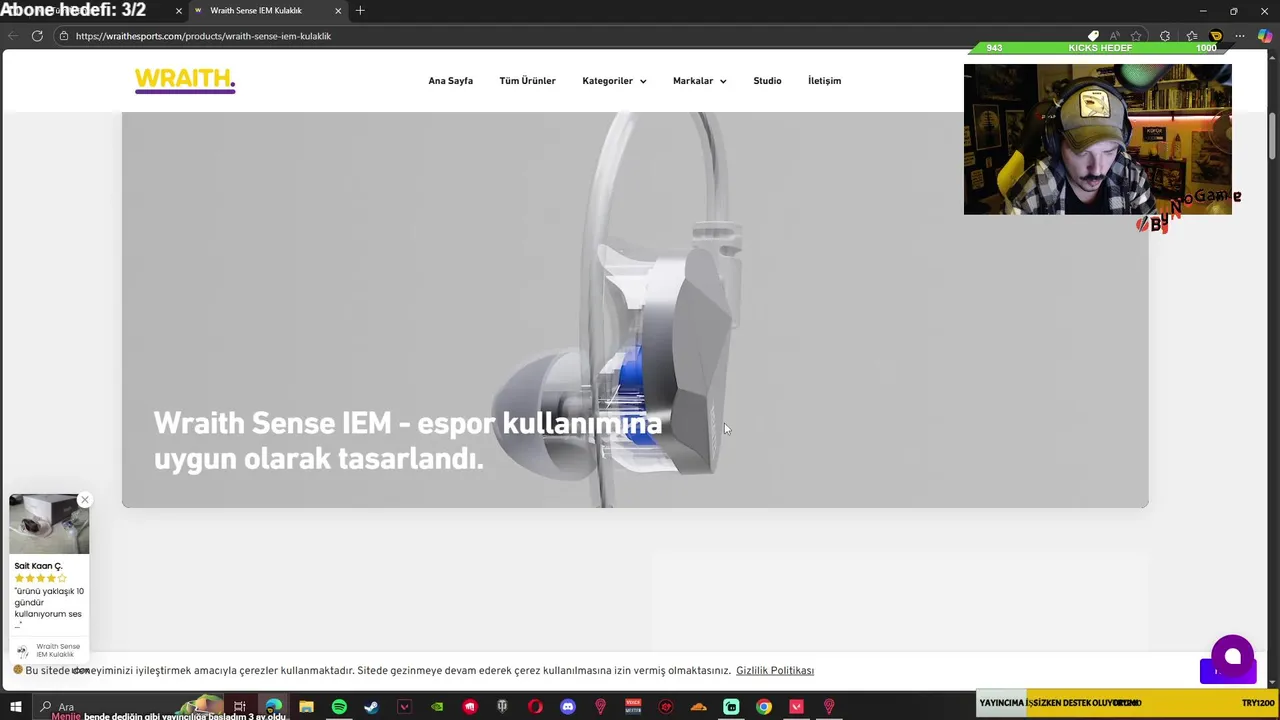The height and width of the screenshot is (720, 1280).
Task: Click the Wraith Sense IEM hero headline
Action: click(x=408, y=441)
